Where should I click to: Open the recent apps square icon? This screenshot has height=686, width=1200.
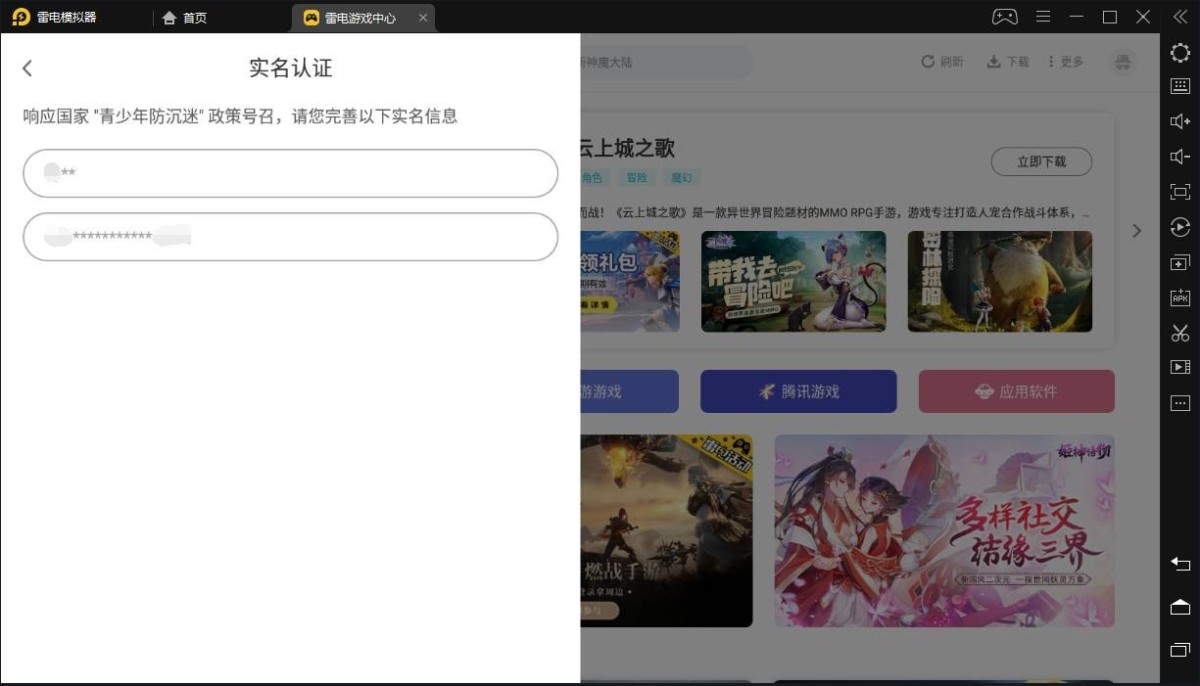(1180, 650)
